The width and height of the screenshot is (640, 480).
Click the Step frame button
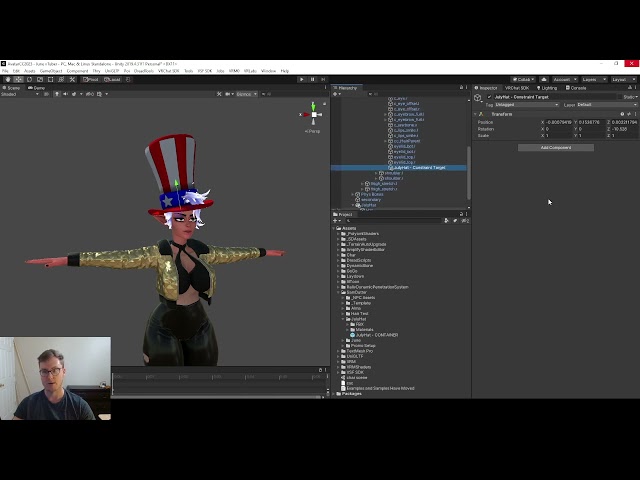[323, 80]
